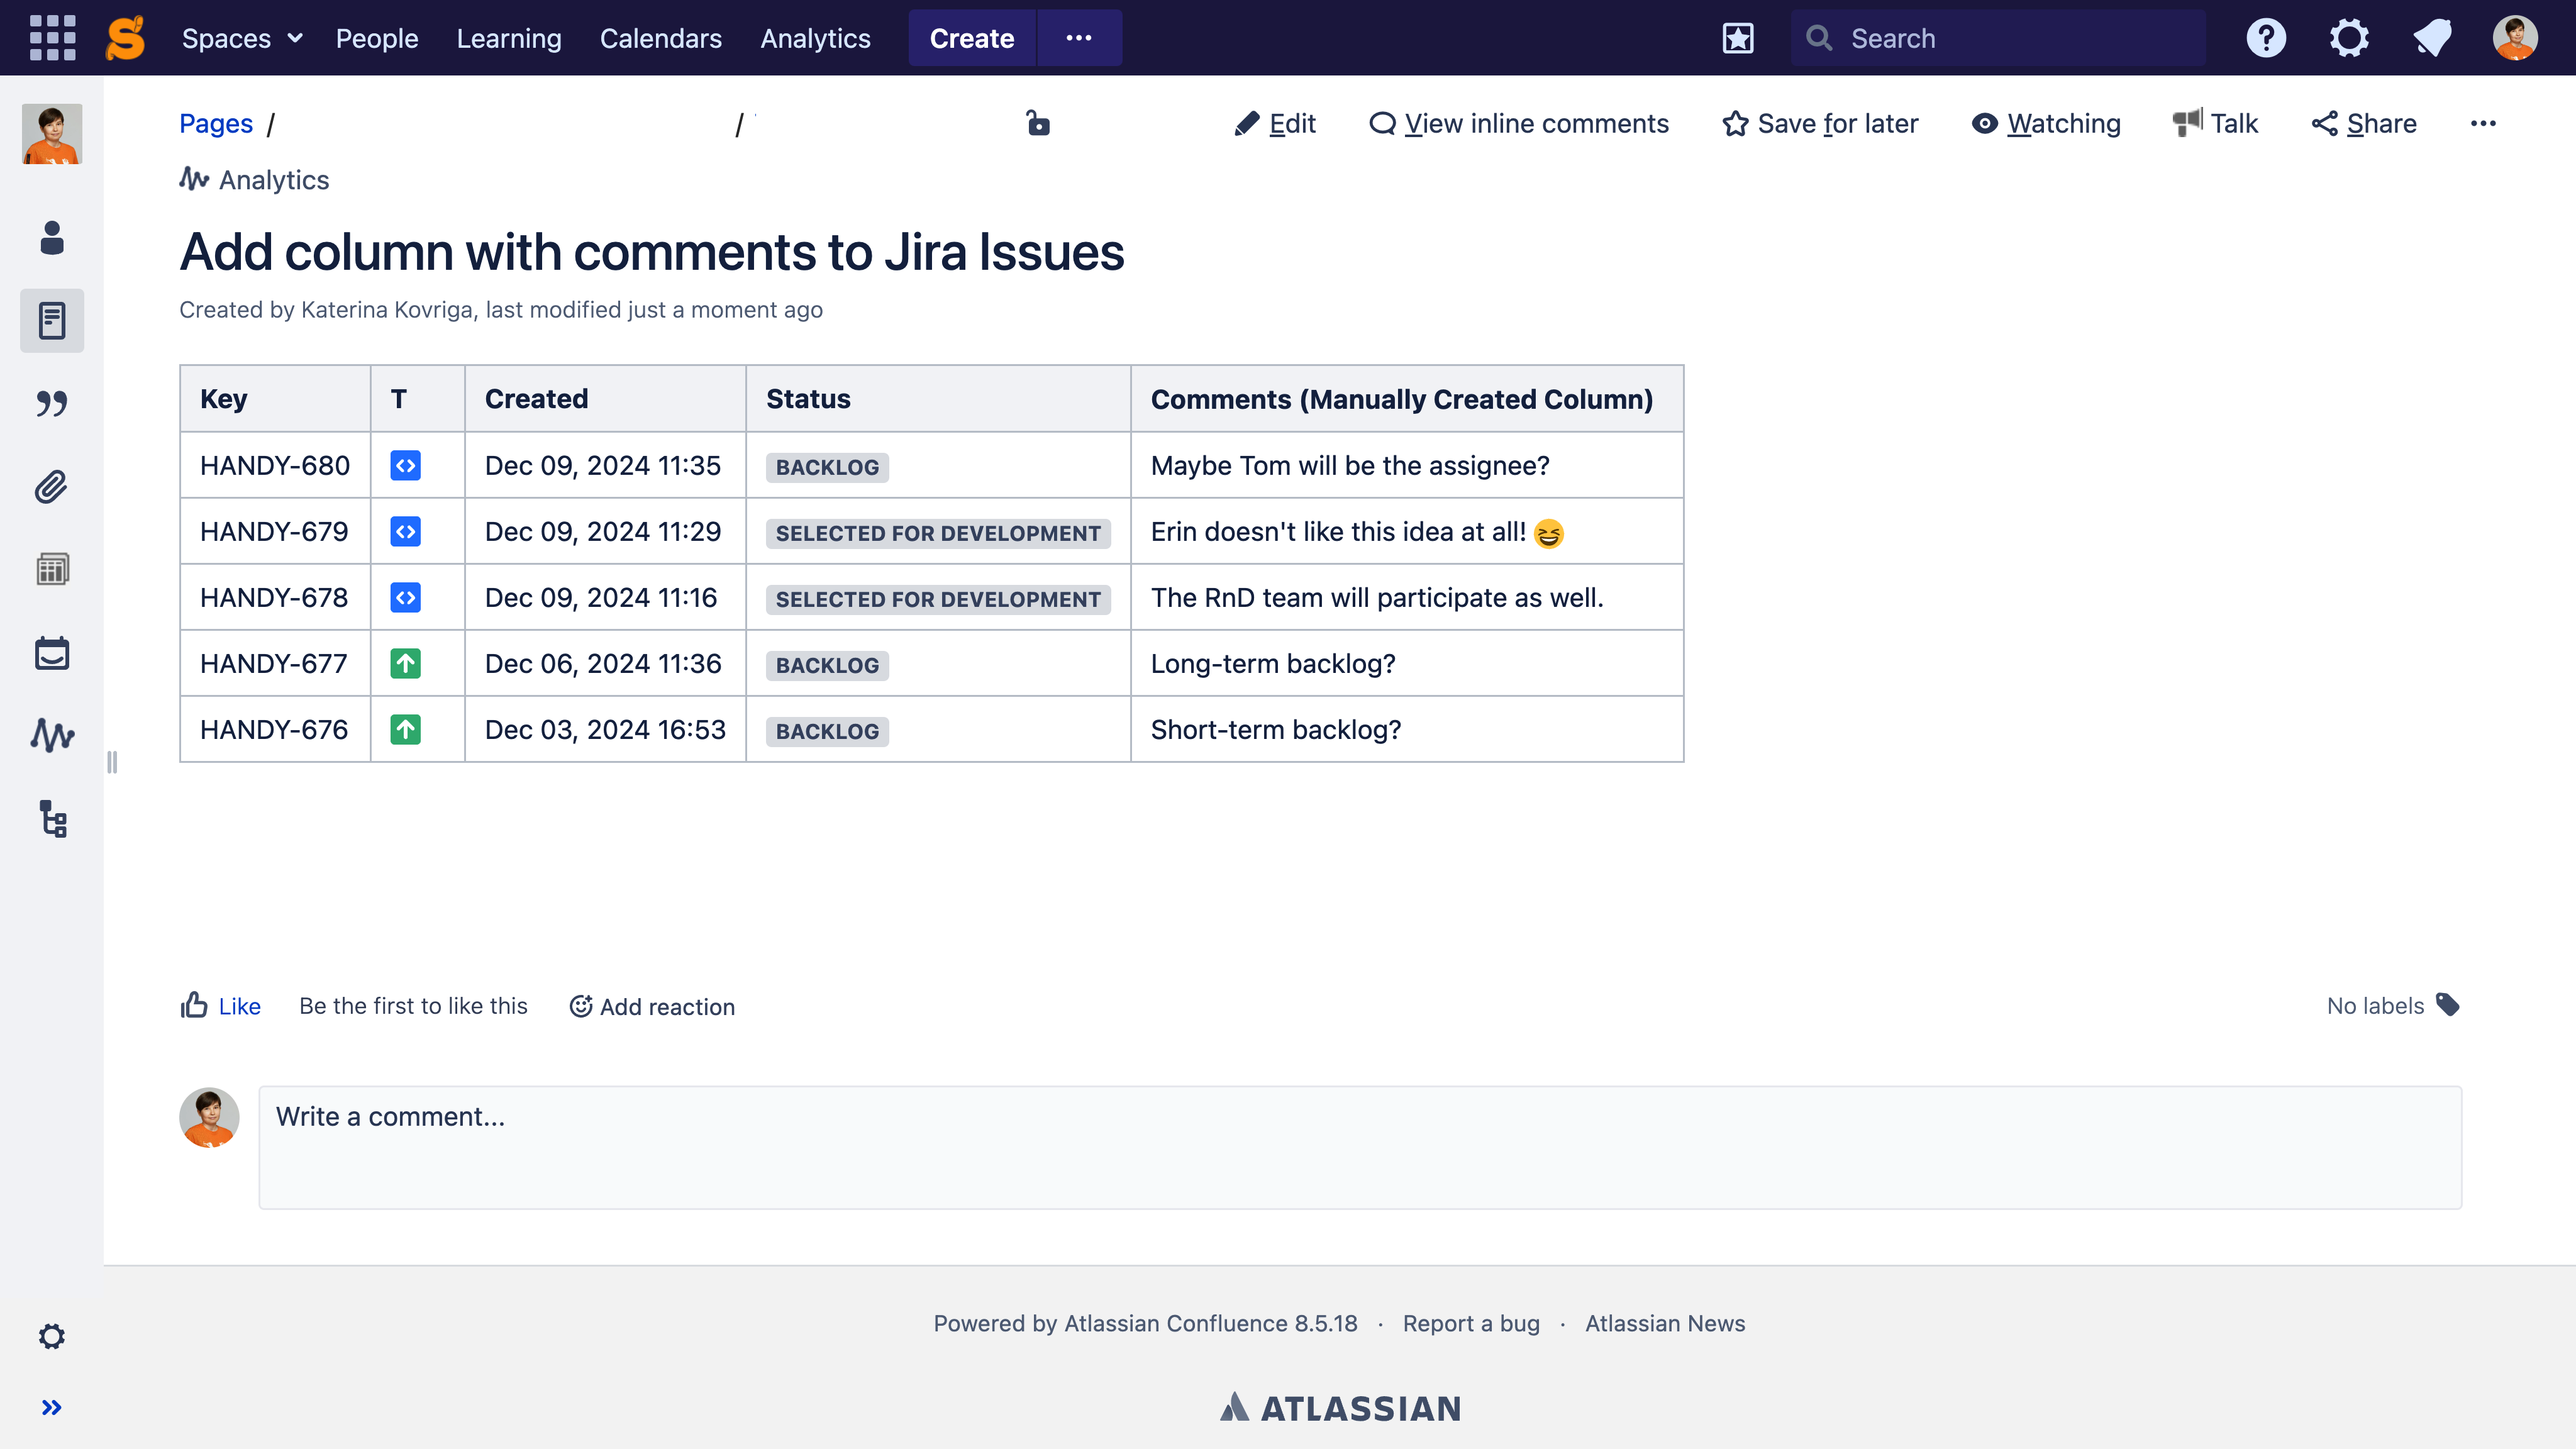Click Save for later star
The image size is (2576, 1449).
click(1820, 124)
